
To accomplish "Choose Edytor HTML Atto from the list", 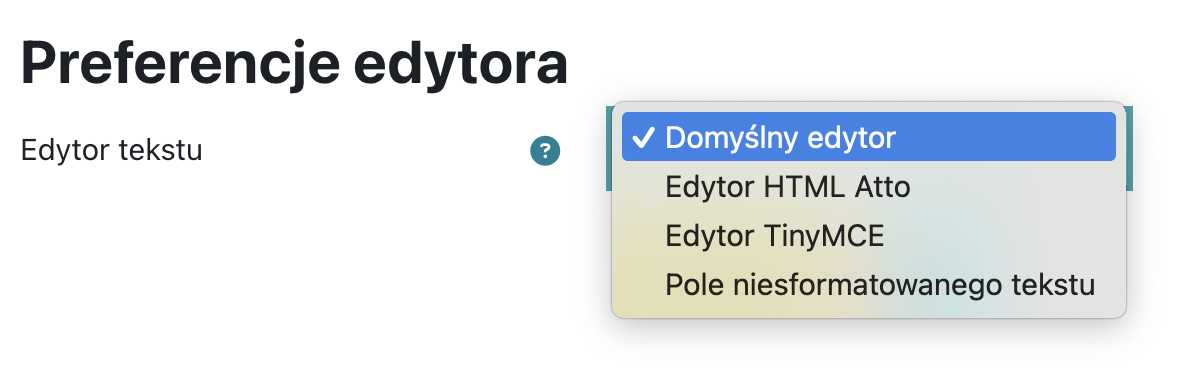I will point(868,187).
